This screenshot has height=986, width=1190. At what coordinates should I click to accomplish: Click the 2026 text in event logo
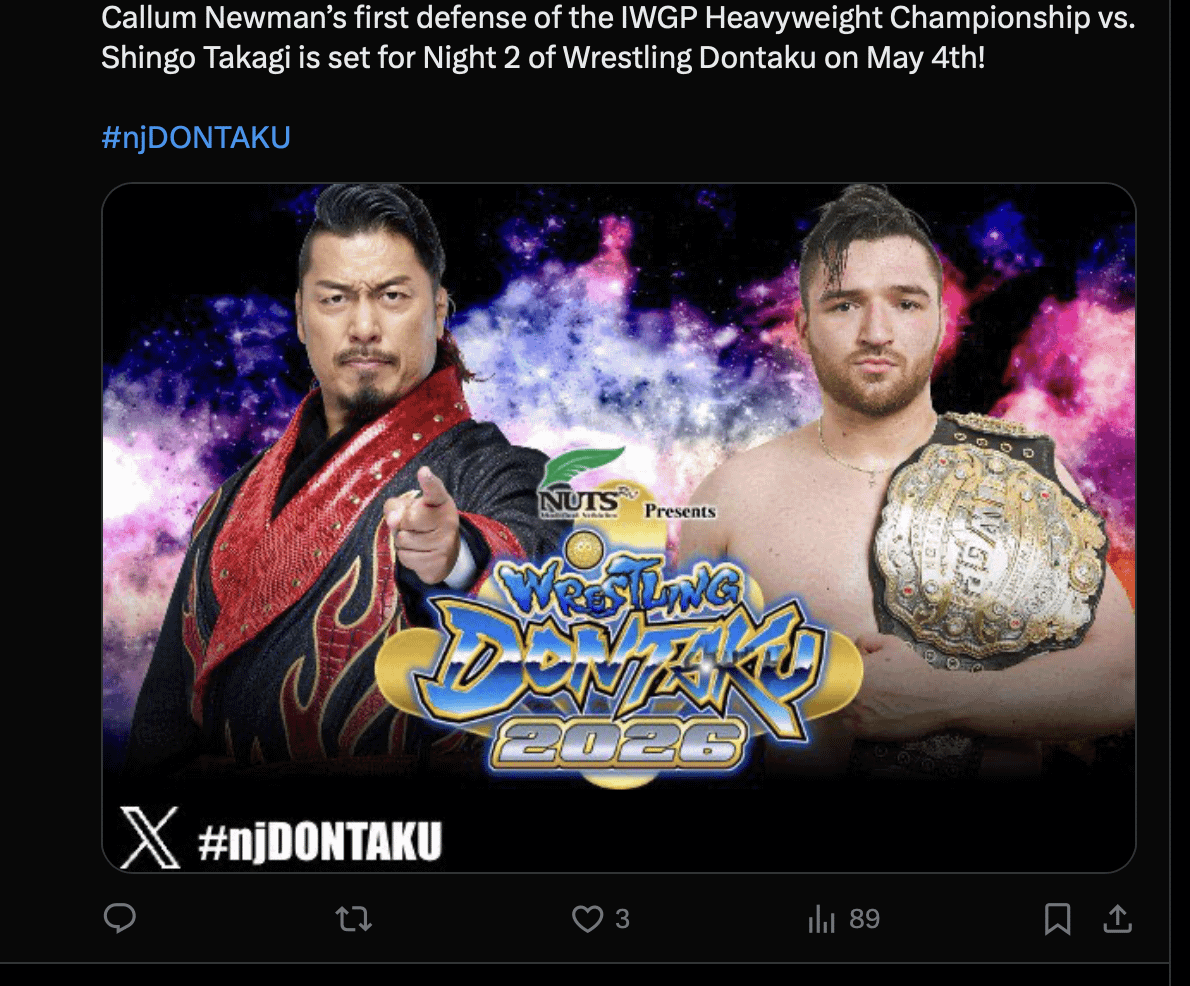click(x=619, y=744)
